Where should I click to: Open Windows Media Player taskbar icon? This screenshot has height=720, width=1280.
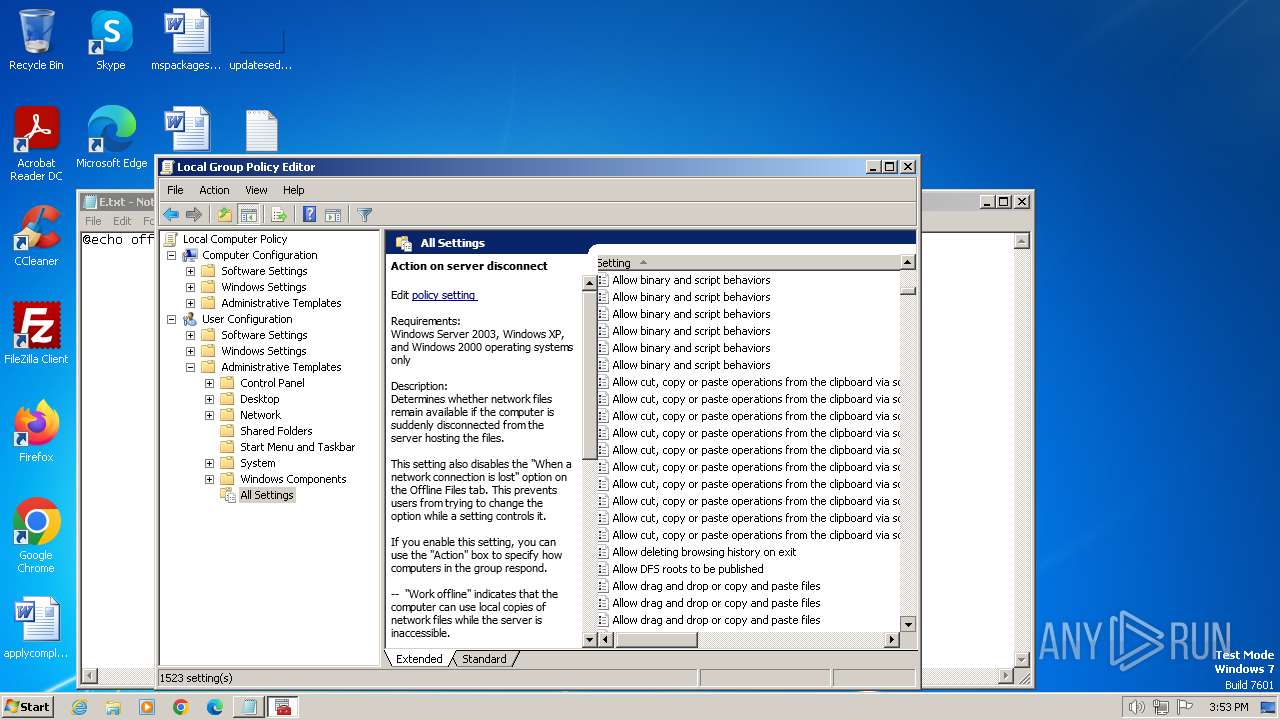coord(147,707)
